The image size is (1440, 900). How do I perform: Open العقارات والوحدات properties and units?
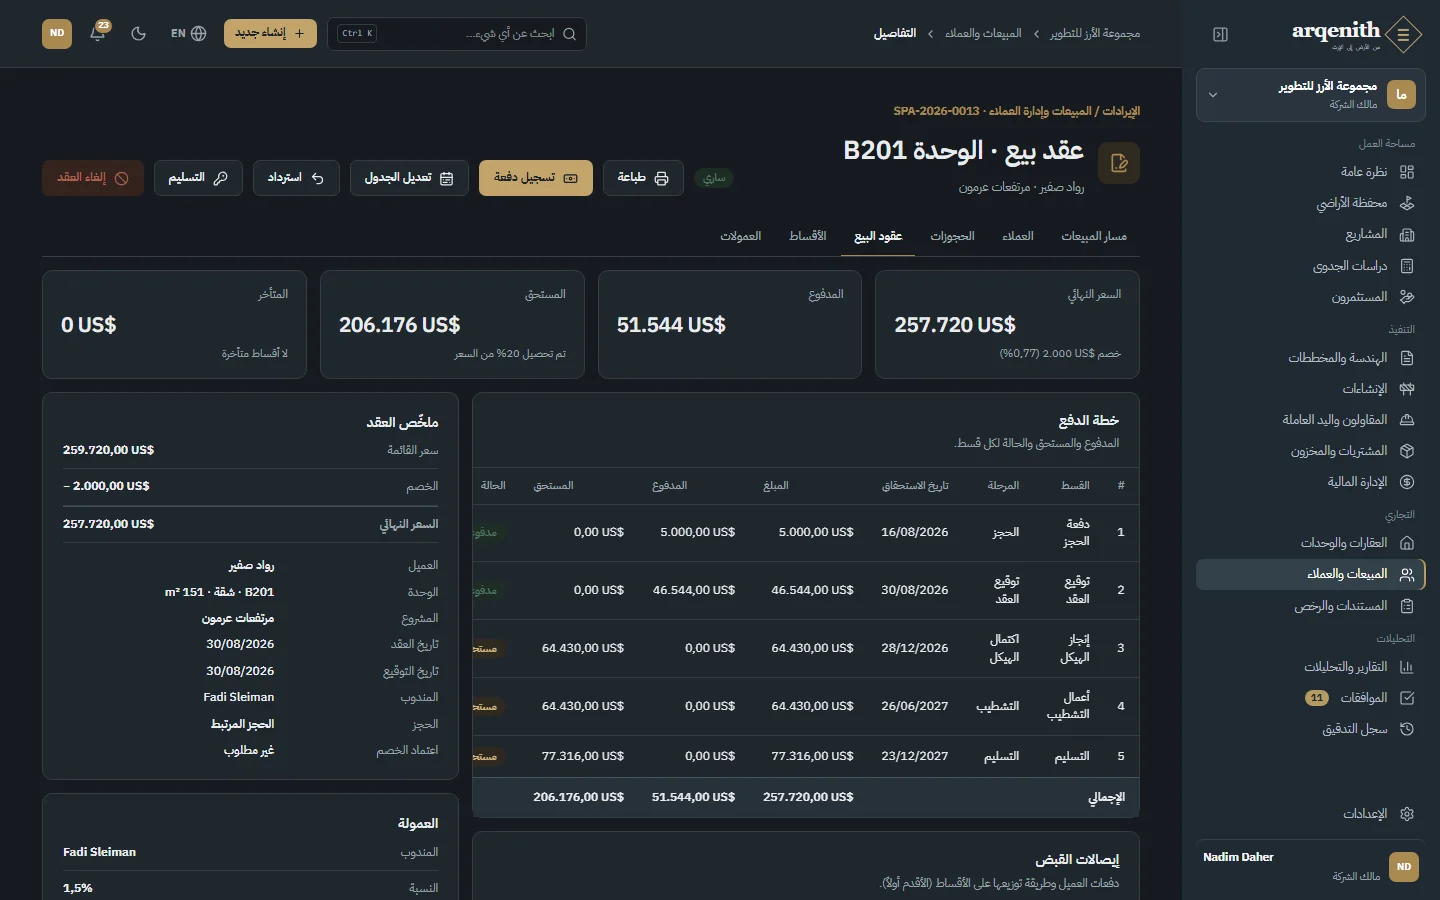click(x=1310, y=543)
